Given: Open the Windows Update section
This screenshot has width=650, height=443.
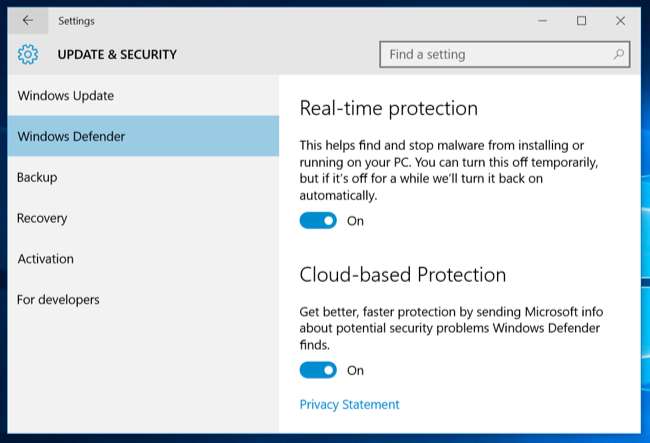Looking at the screenshot, I should point(66,96).
